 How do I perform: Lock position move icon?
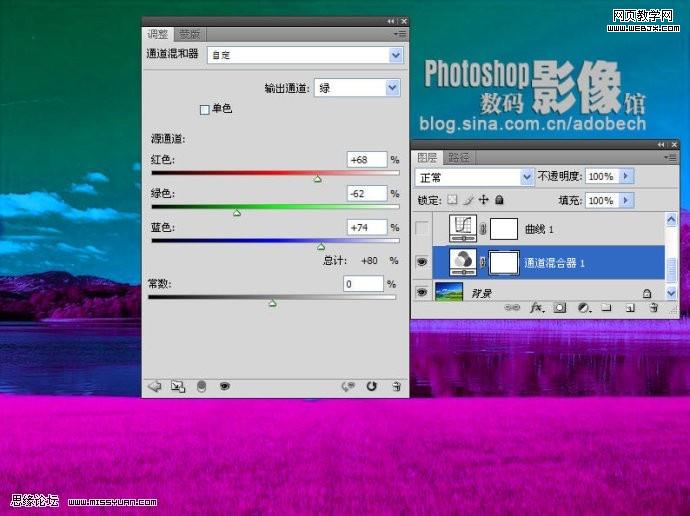(x=484, y=200)
